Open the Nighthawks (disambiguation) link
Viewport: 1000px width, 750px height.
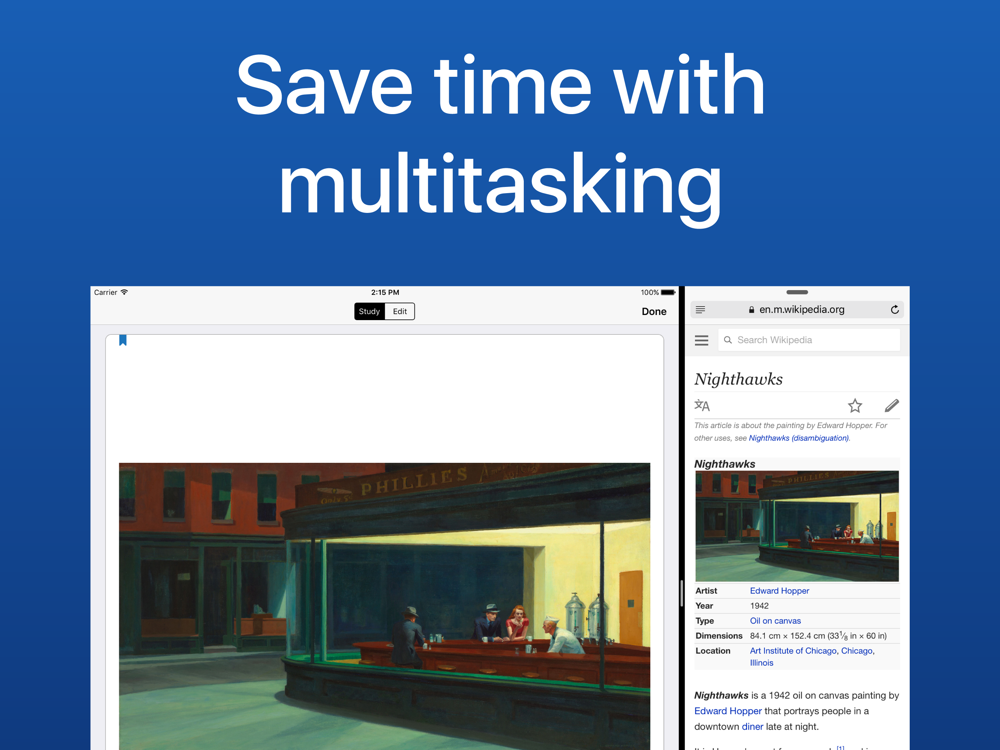click(x=798, y=438)
